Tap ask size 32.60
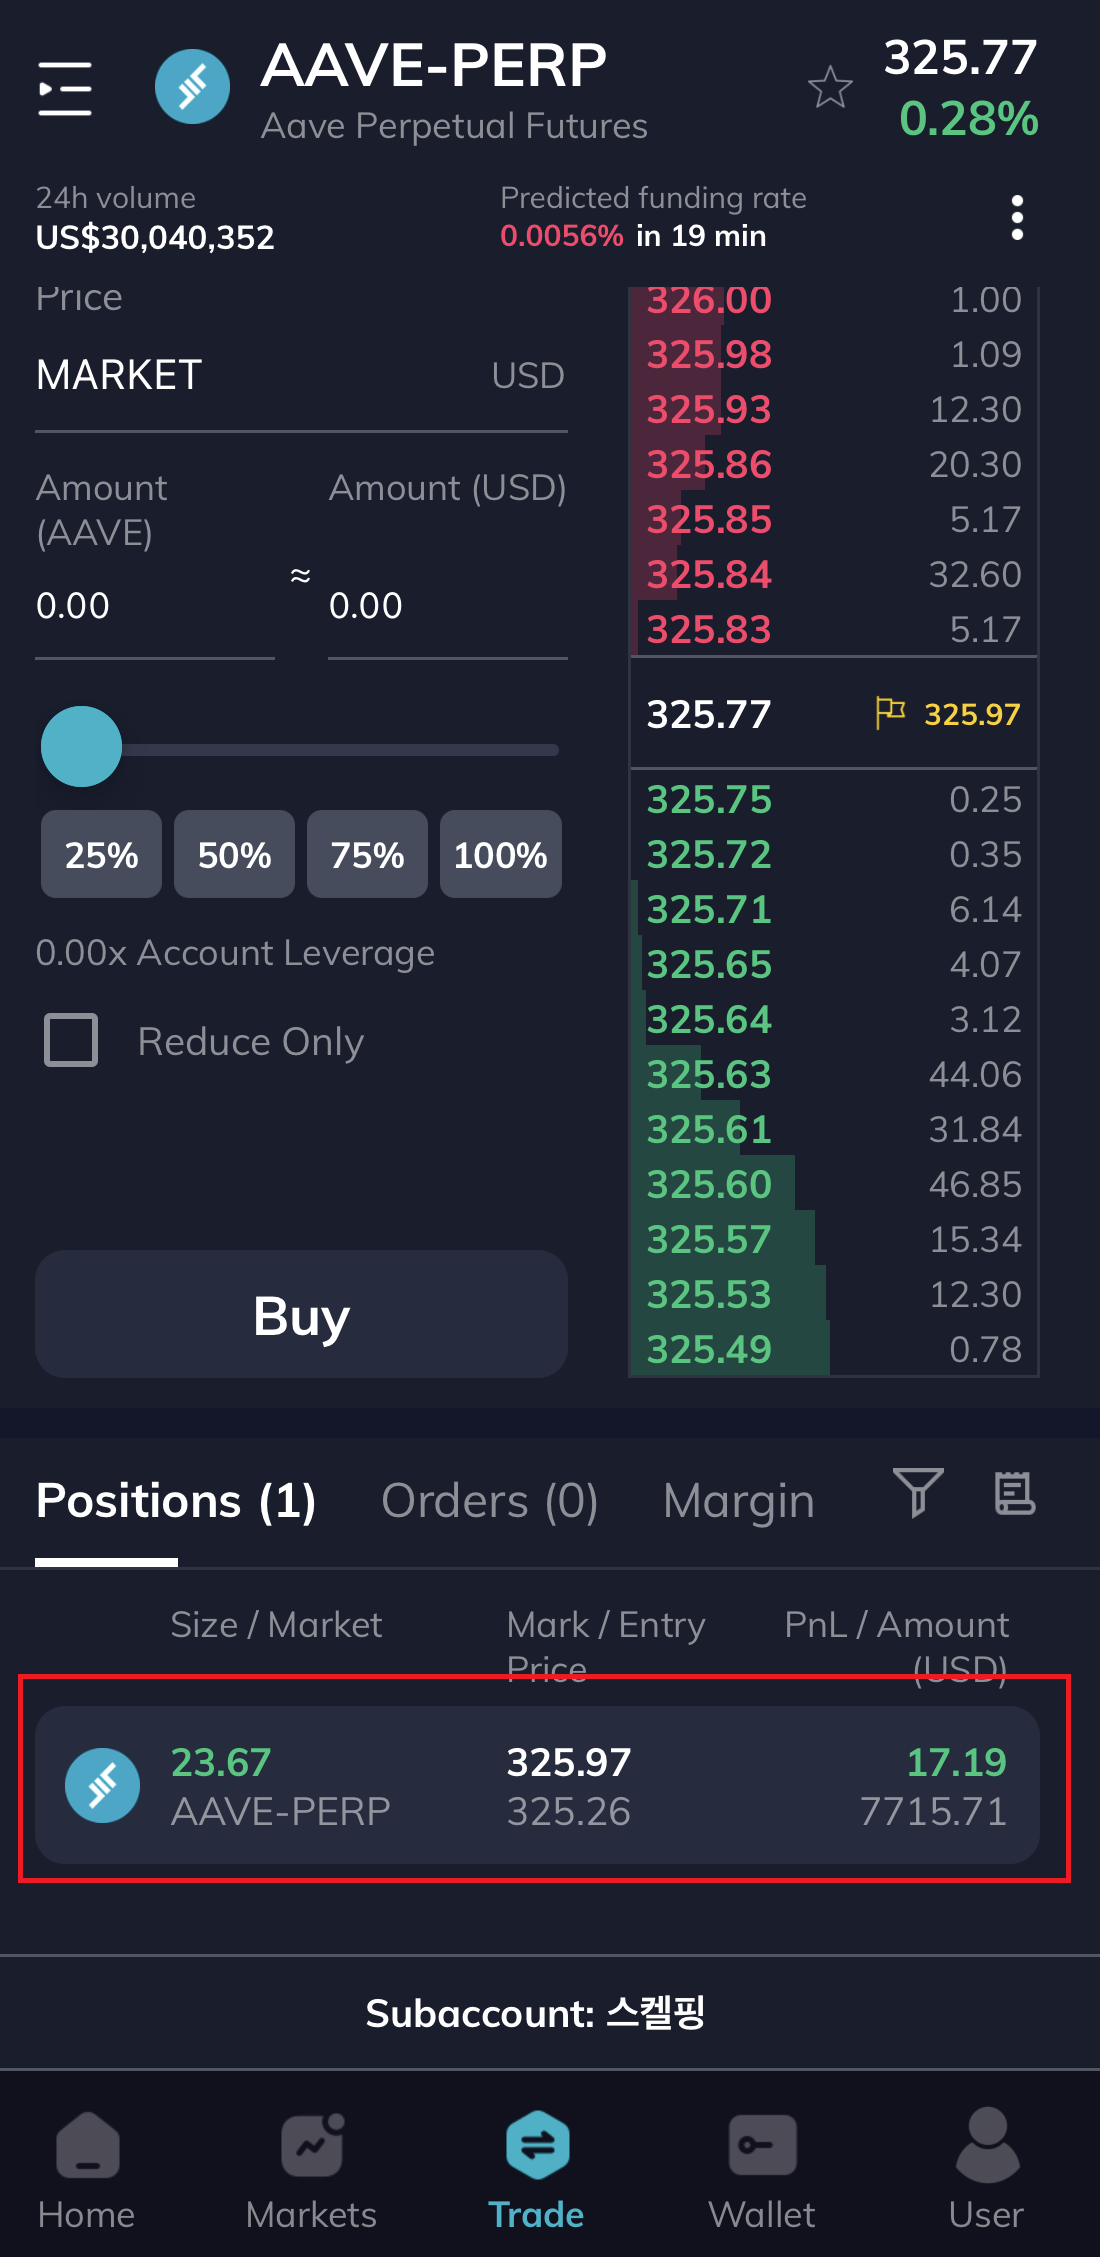The width and height of the screenshot is (1100, 2257). (x=975, y=575)
